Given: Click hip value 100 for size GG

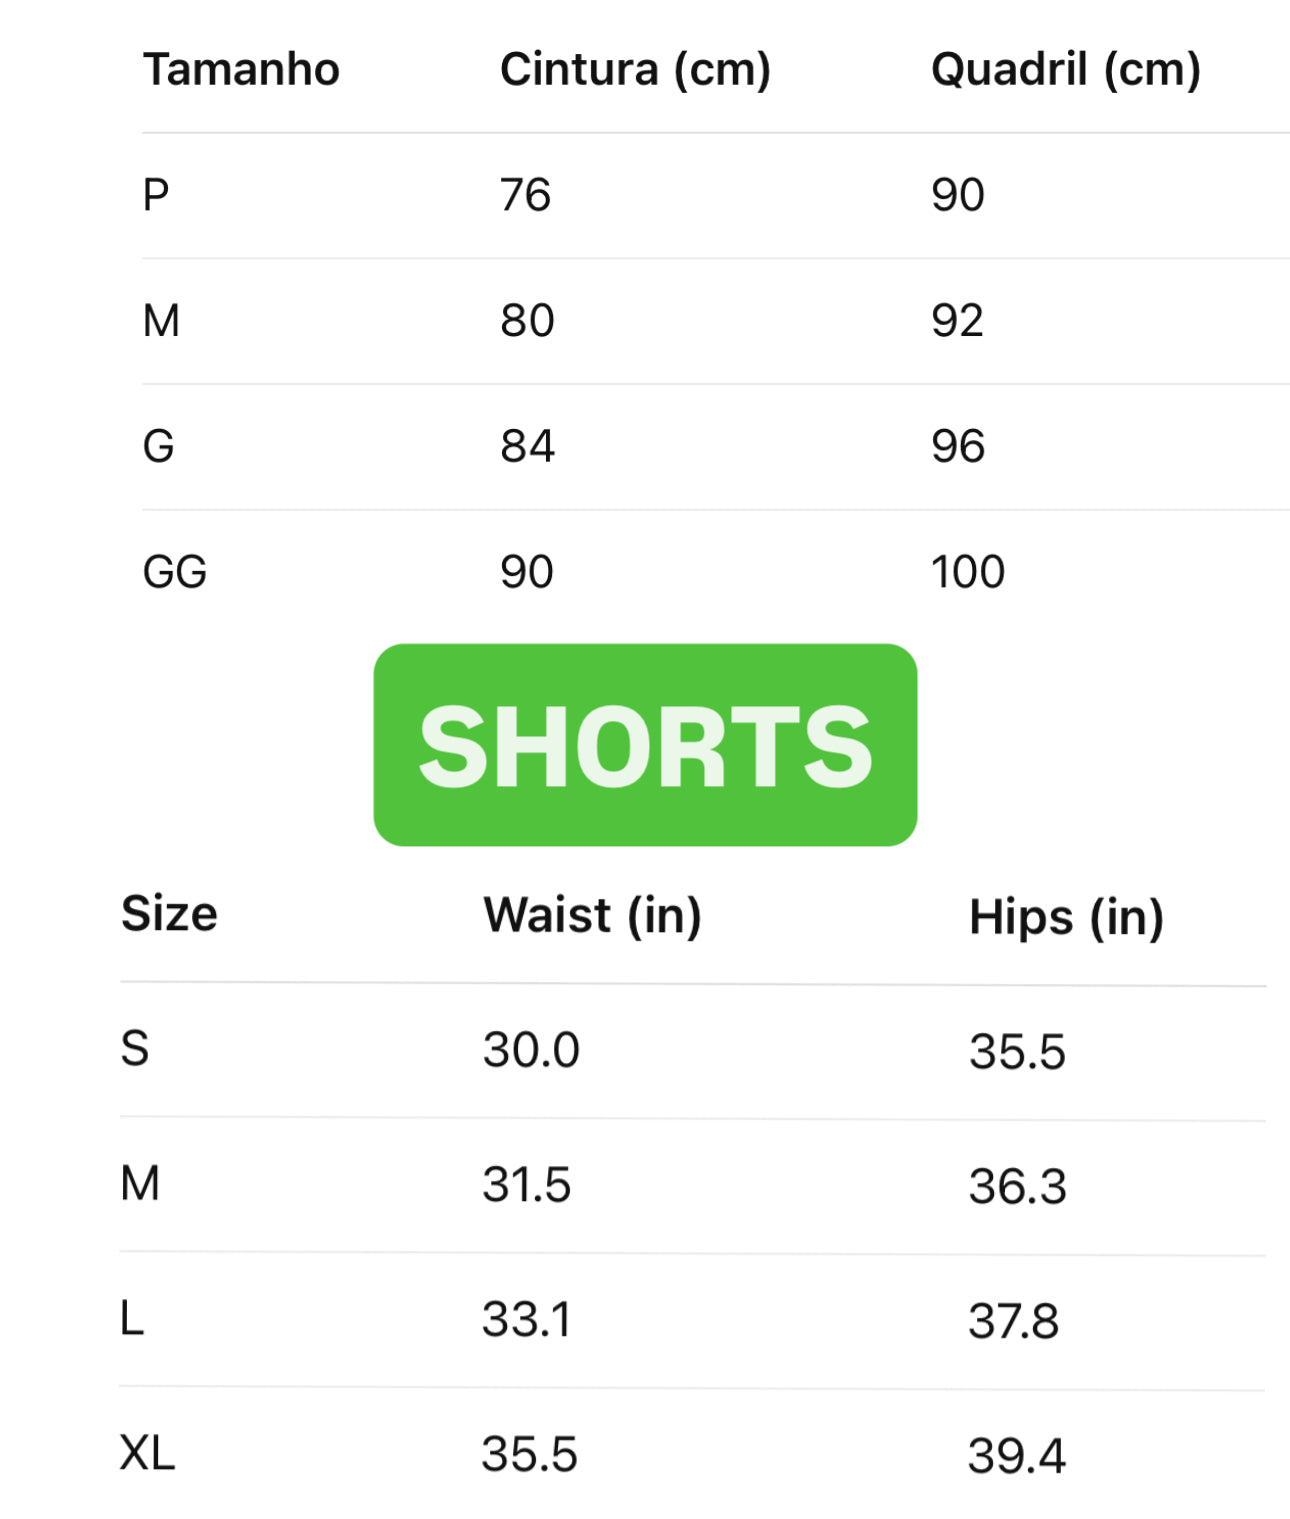Looking at the screenshot, I should (967, 572).
